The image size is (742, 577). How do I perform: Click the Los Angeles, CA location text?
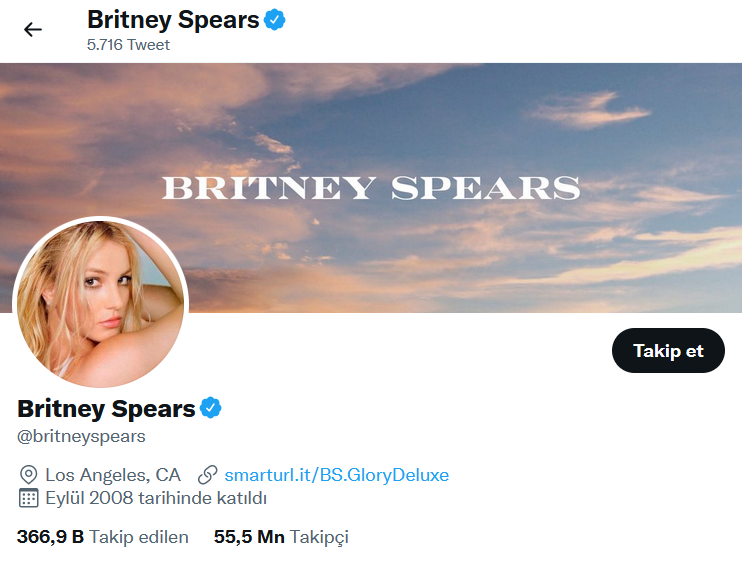click(113, 474)
